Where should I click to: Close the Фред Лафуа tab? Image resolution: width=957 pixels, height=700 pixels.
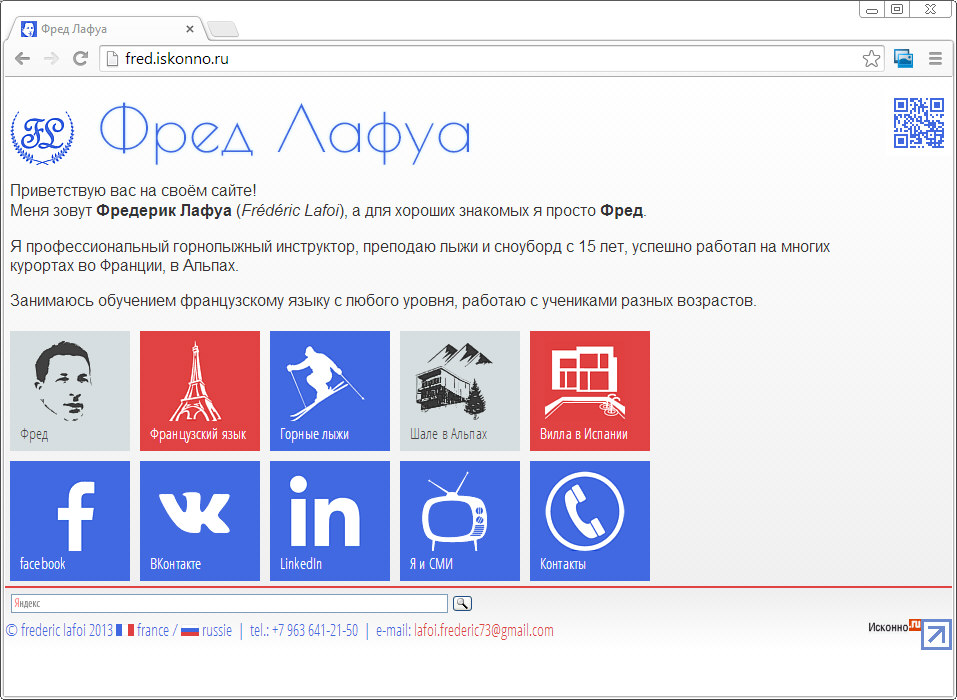coord(190,29)
